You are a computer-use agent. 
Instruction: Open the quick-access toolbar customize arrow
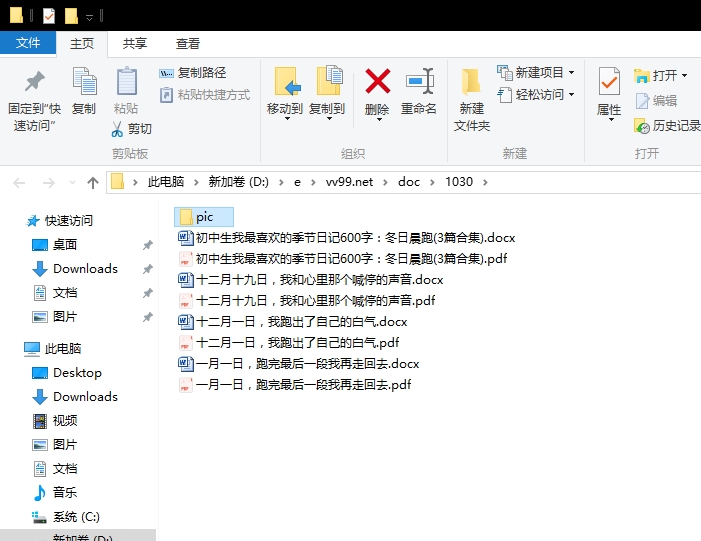click(89, 17)
